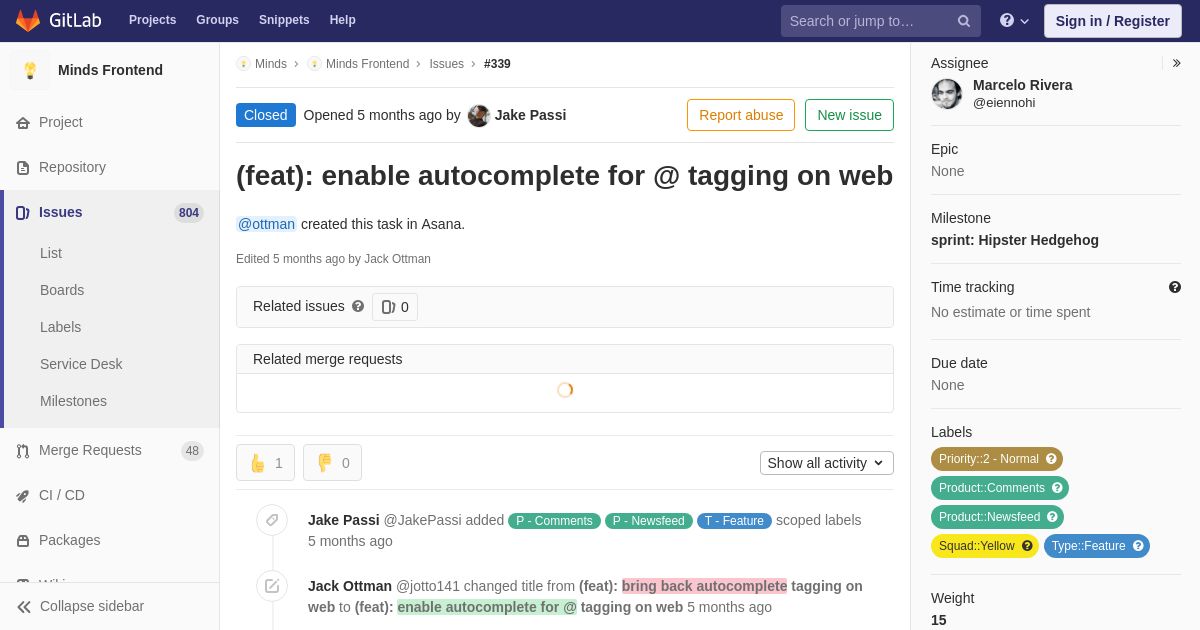1200x630 pixels.
Task: Click Minds Frontend breadcrumb link
Action: point(367,64)
